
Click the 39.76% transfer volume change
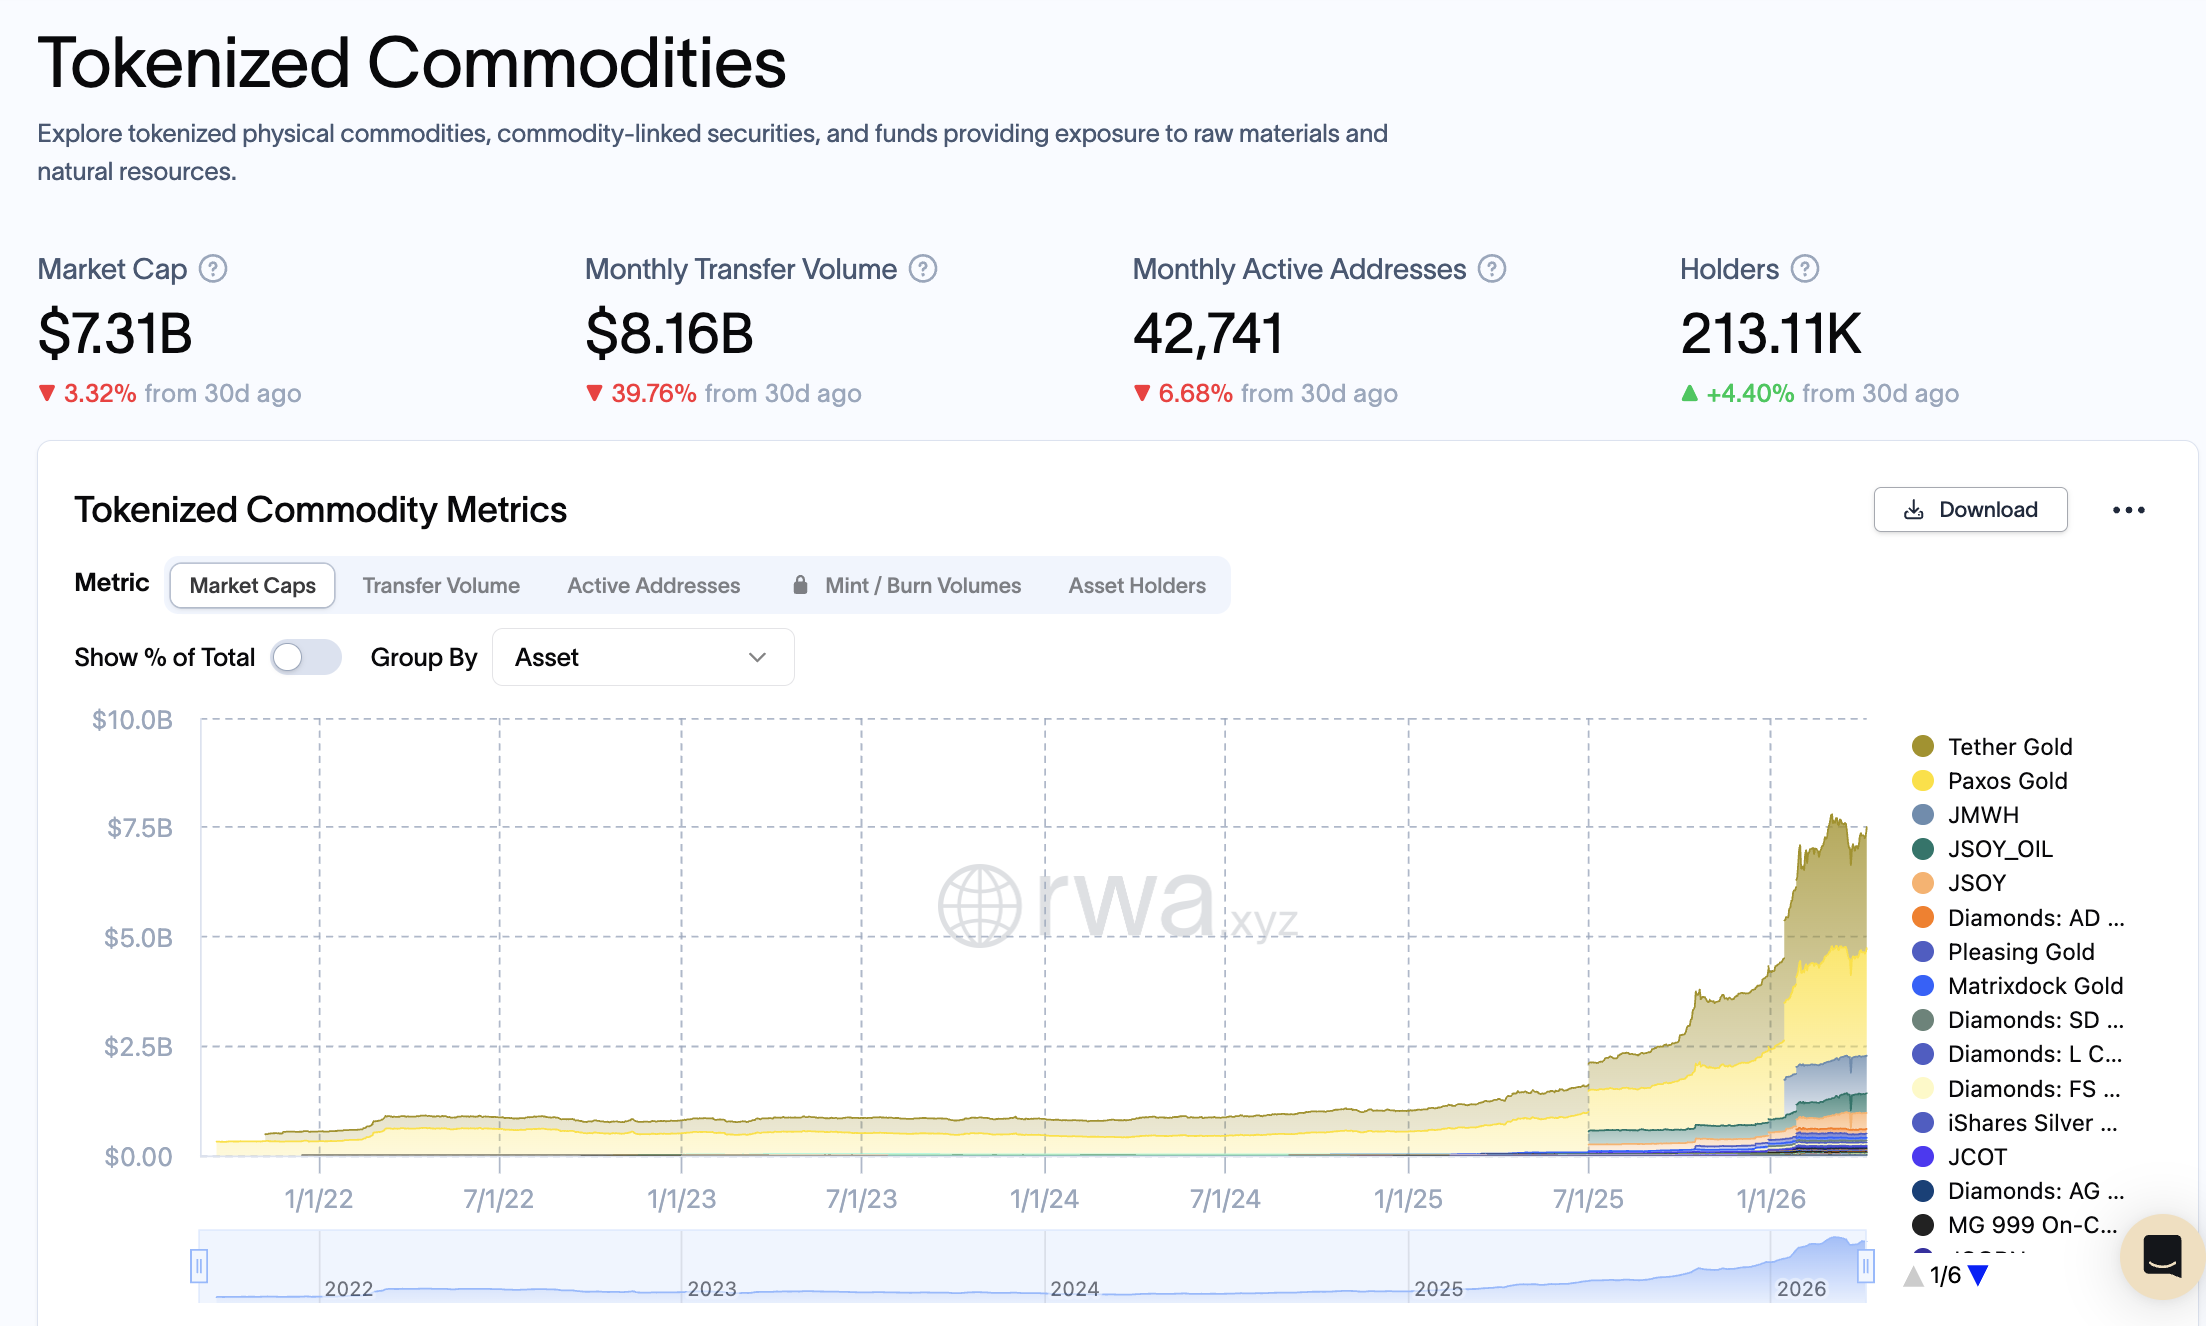654,393
